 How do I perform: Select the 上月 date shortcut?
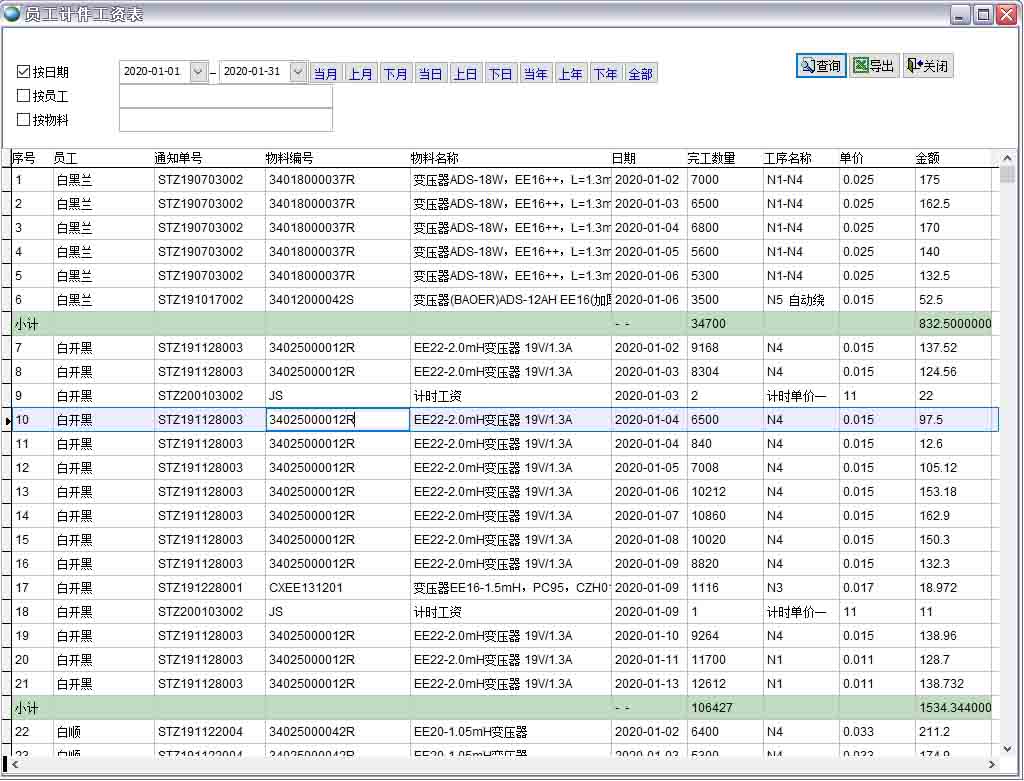pyautogui.click(x=360, y=74)
